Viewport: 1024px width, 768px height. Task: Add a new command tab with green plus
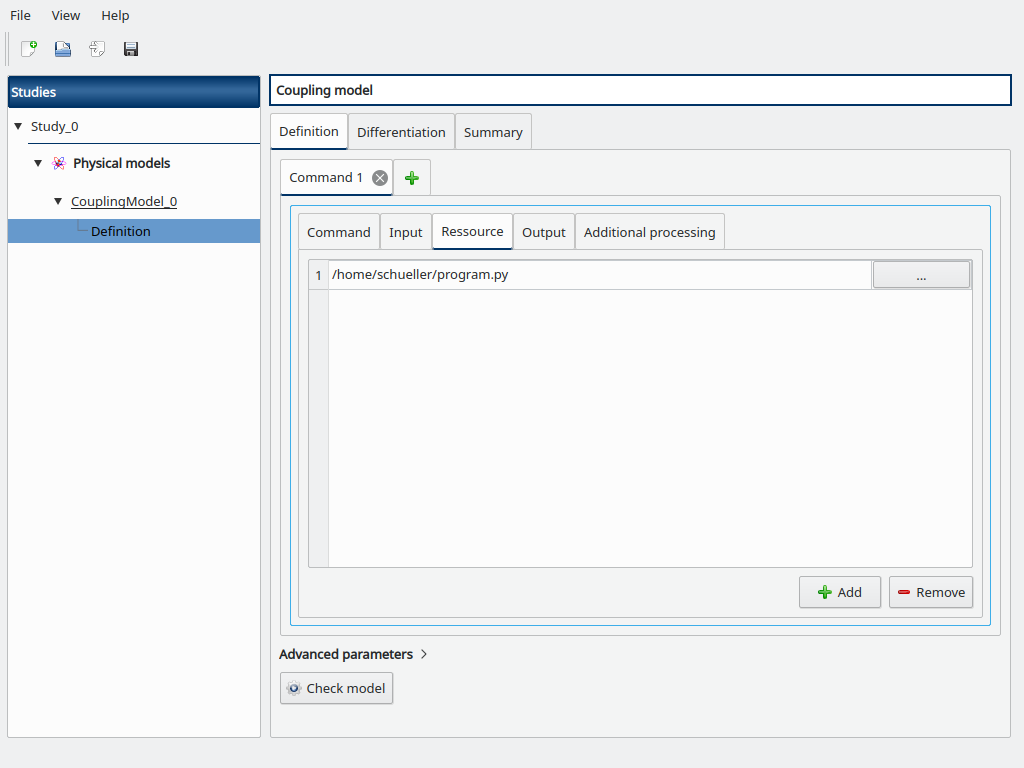pyautogui.click(x=411, y=178)
